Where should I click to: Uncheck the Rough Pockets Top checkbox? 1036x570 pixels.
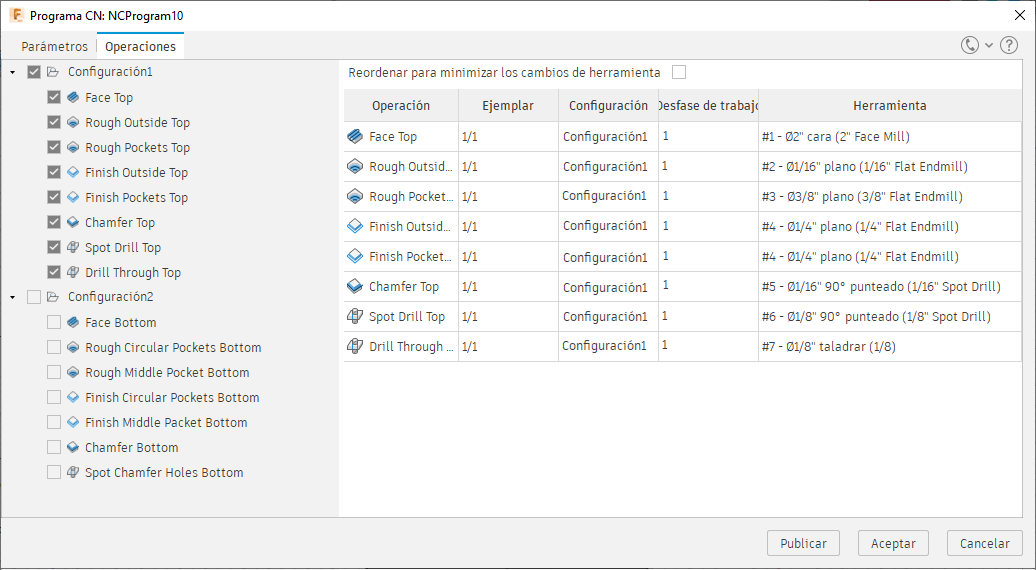[54, 147]
